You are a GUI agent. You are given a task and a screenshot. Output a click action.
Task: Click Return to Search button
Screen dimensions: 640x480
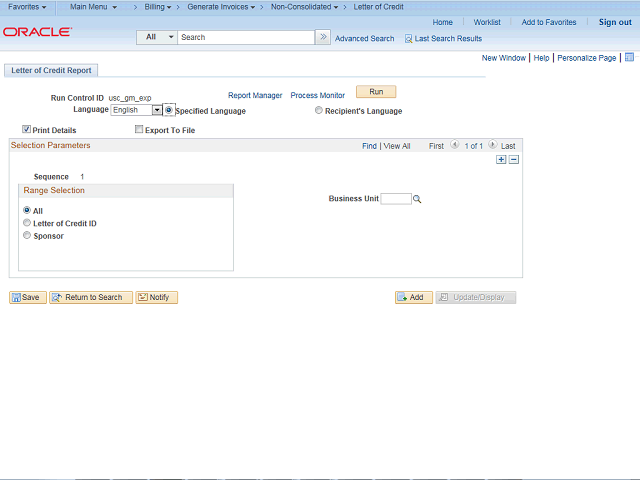(91, 297)
